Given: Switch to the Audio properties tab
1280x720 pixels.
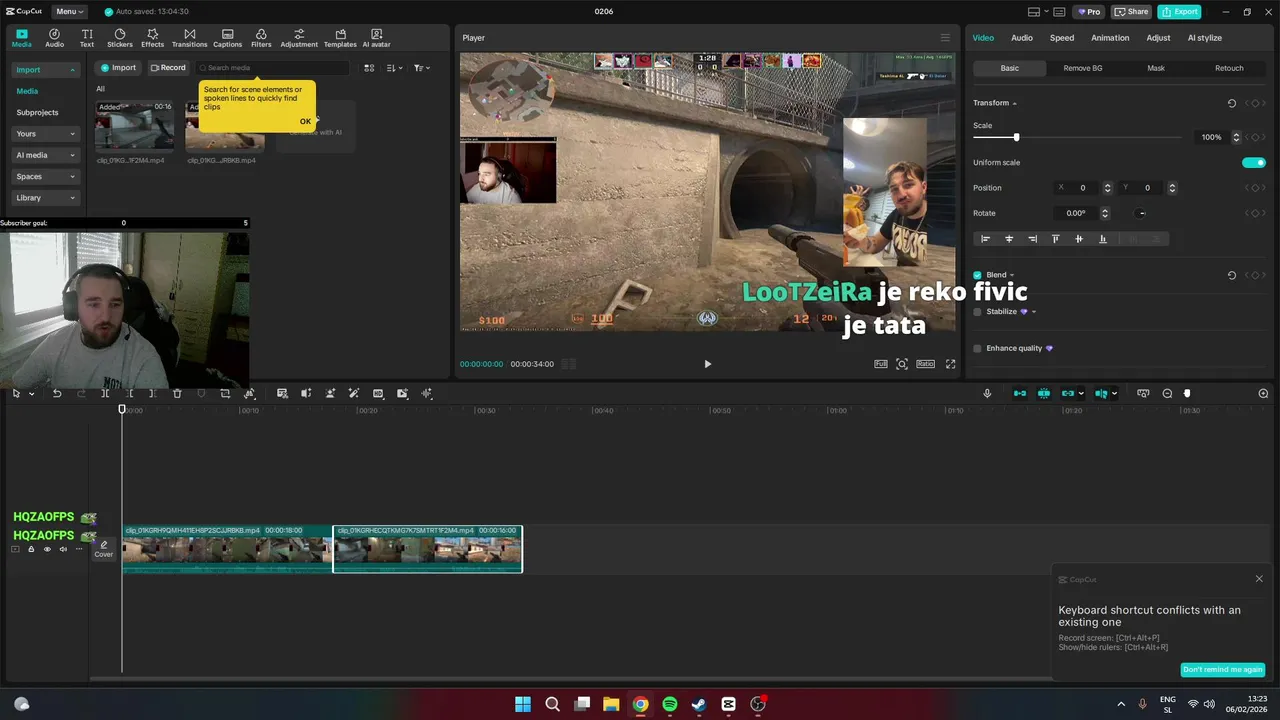Looking at the screenshot, I should tap(1022, 38).
